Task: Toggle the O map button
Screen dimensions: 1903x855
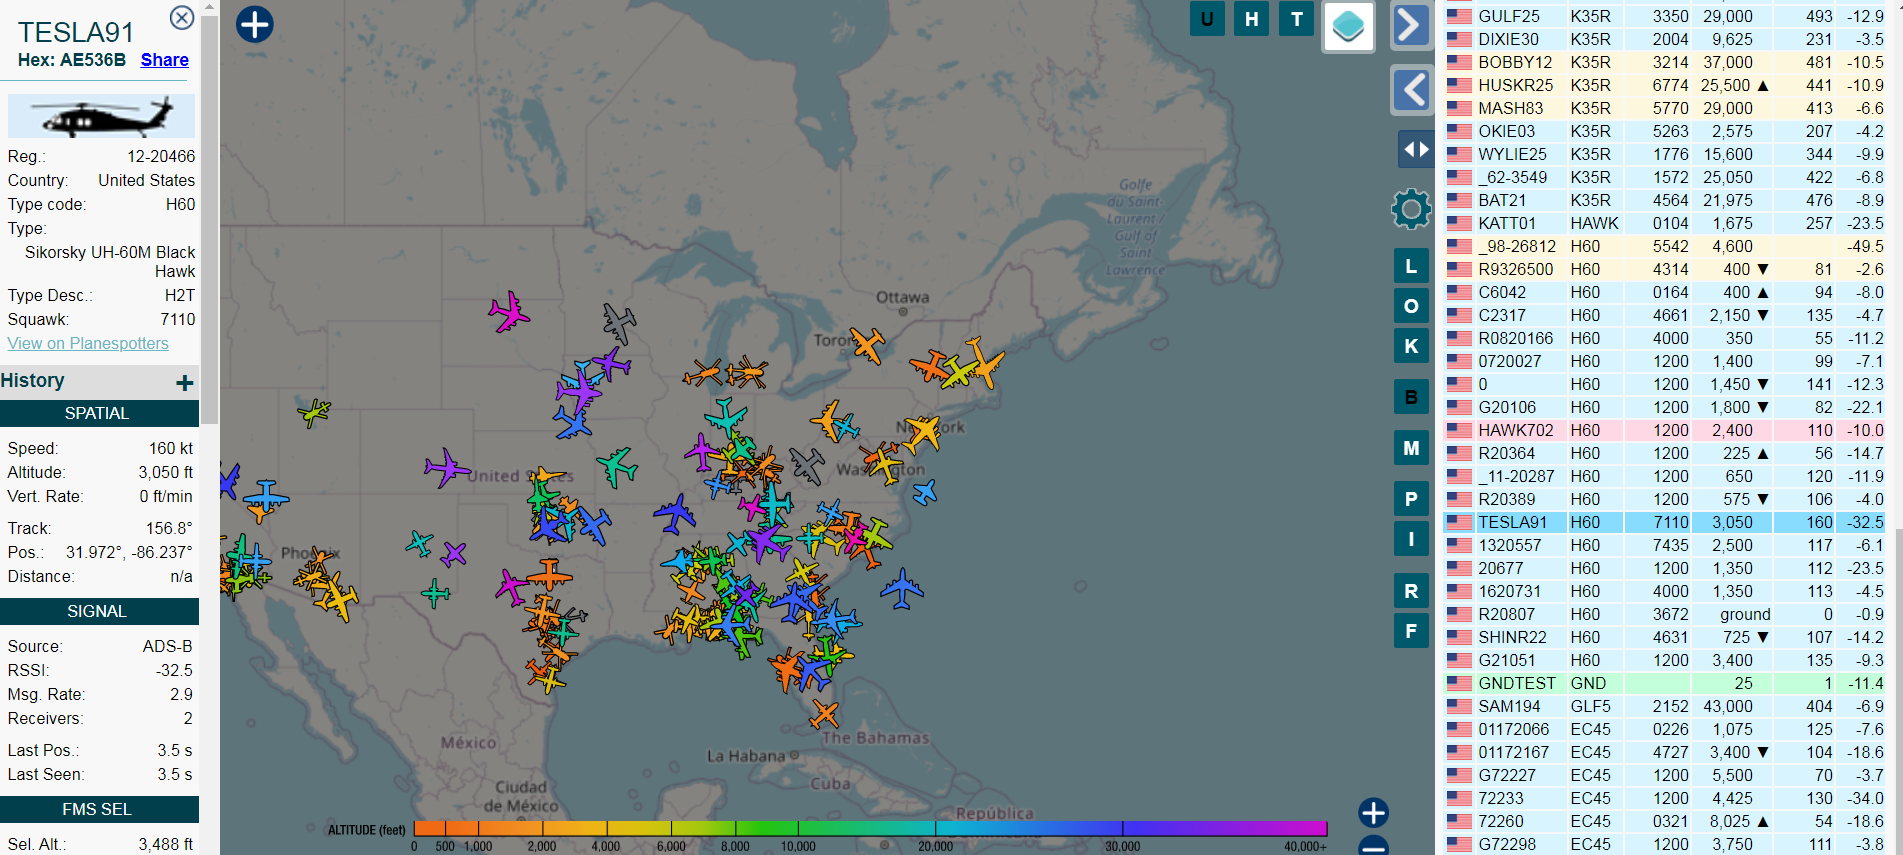Action: tap(1411, 306)
